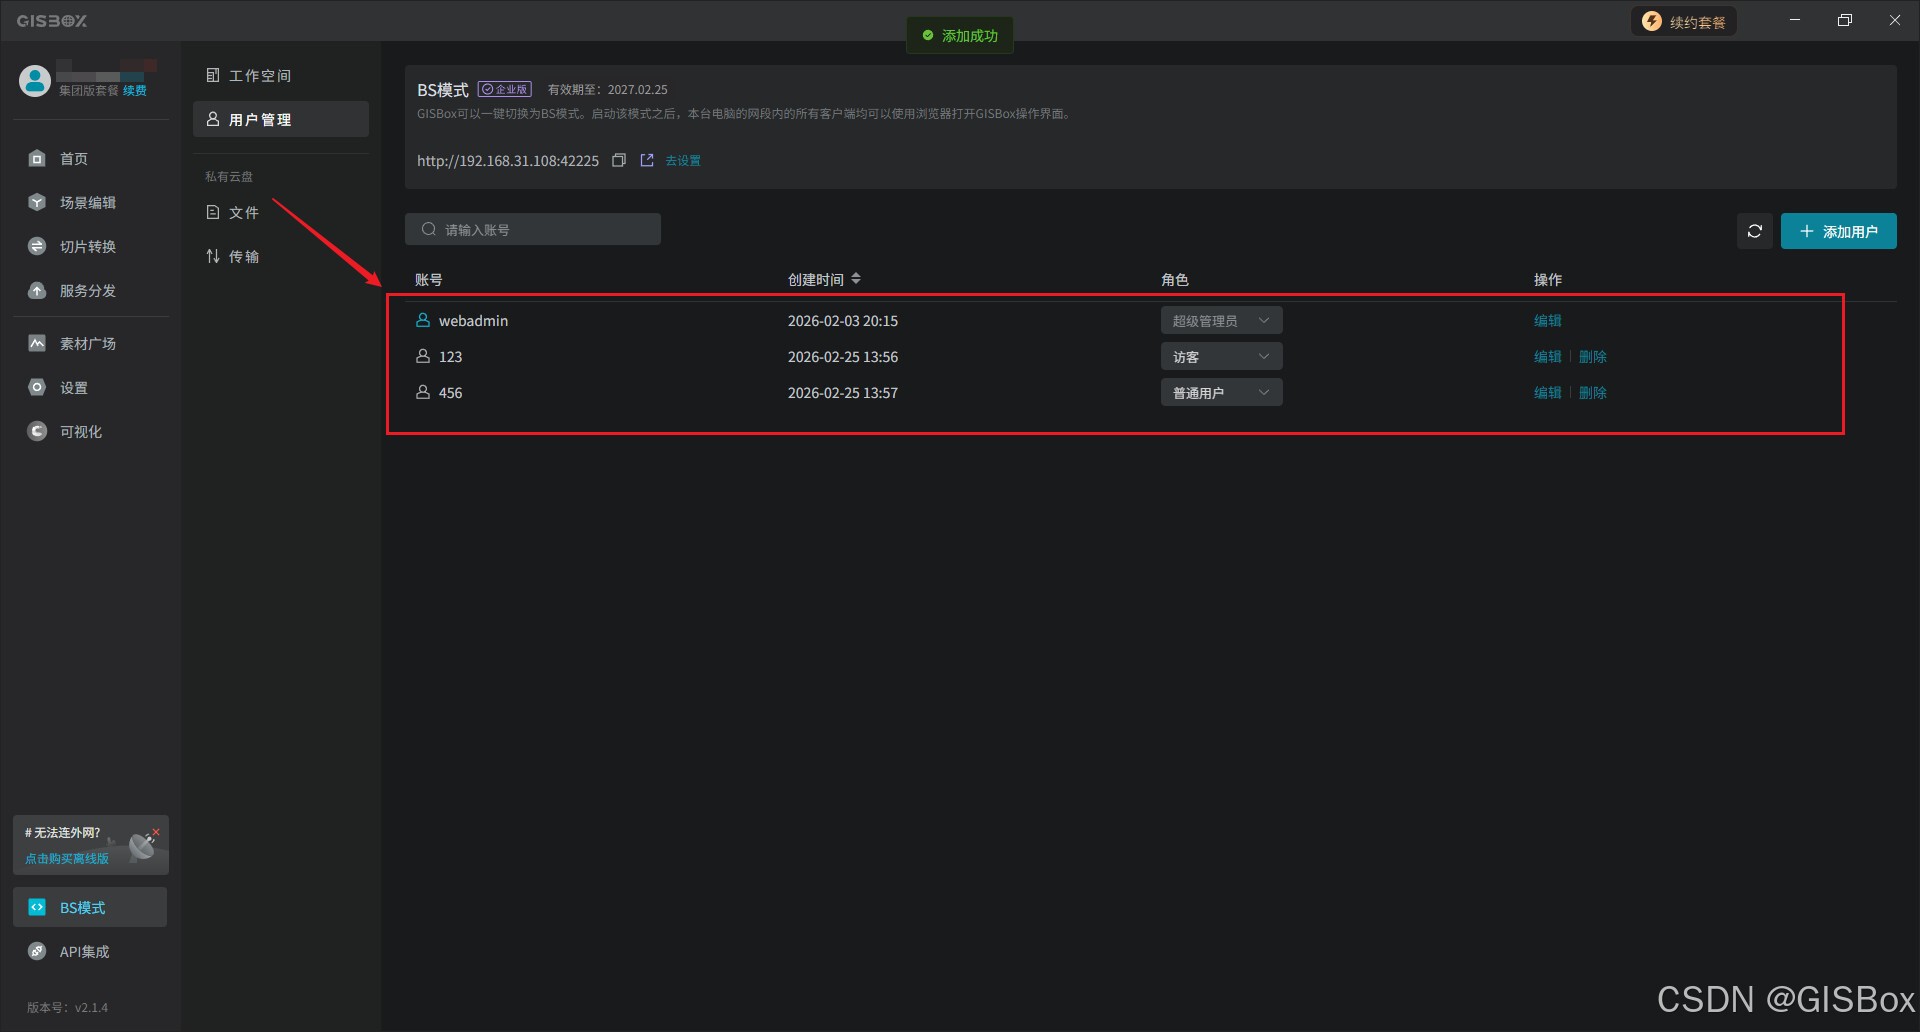Viewport: 1920px width, 1032px height.
Task: Click 添加用户 add user button
Action: pos(1839,231)
